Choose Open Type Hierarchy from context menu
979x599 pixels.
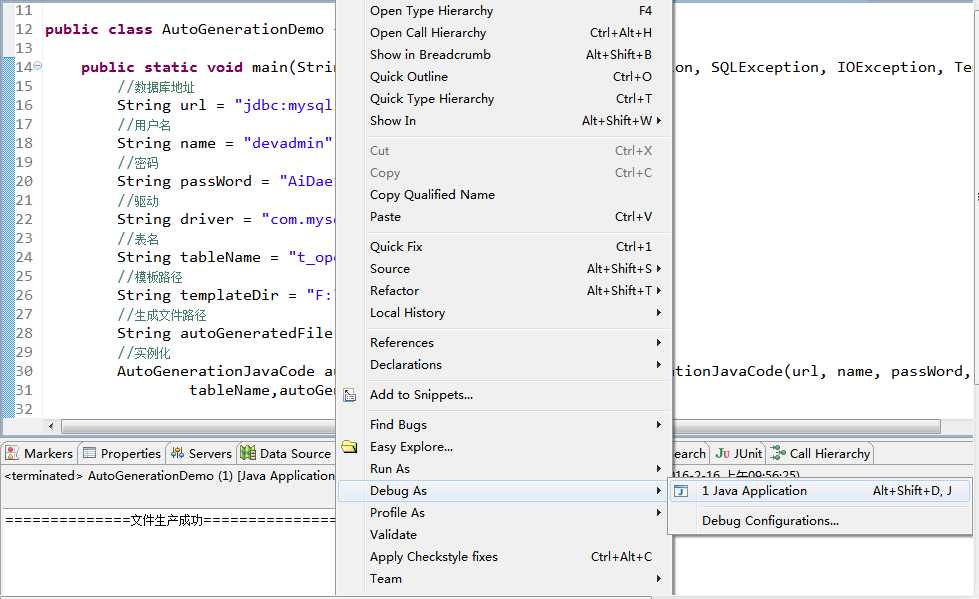504,11
